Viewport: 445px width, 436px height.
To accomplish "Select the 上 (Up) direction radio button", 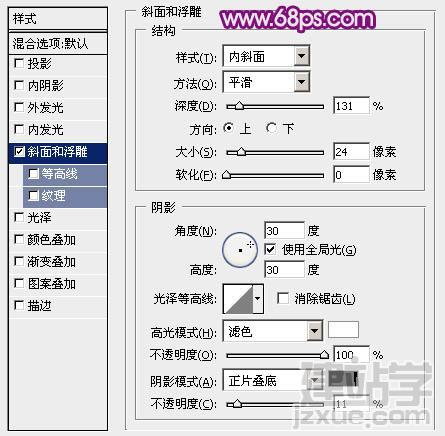I will 228,128.
